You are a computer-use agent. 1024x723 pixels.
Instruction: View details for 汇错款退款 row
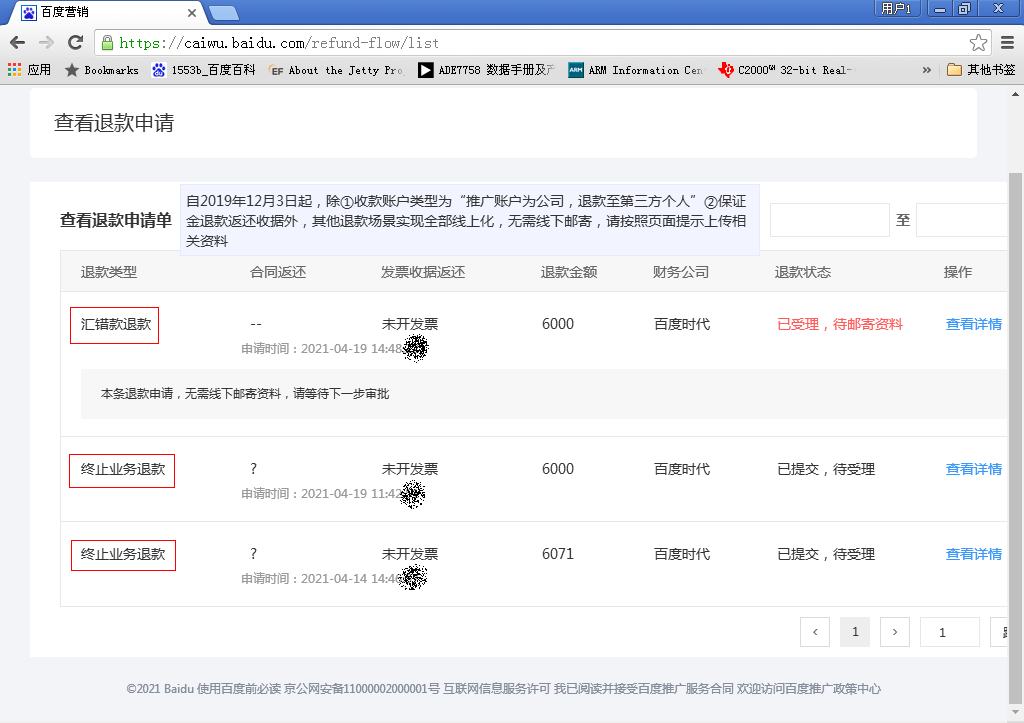pyautogui.click(x=974, y=324)
